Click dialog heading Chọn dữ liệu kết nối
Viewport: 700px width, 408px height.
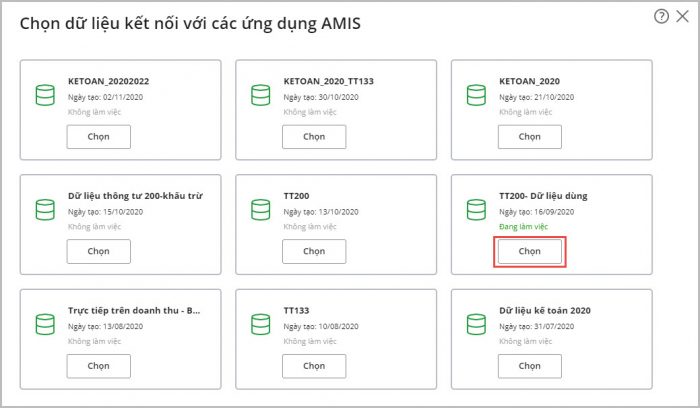point(190,24)
